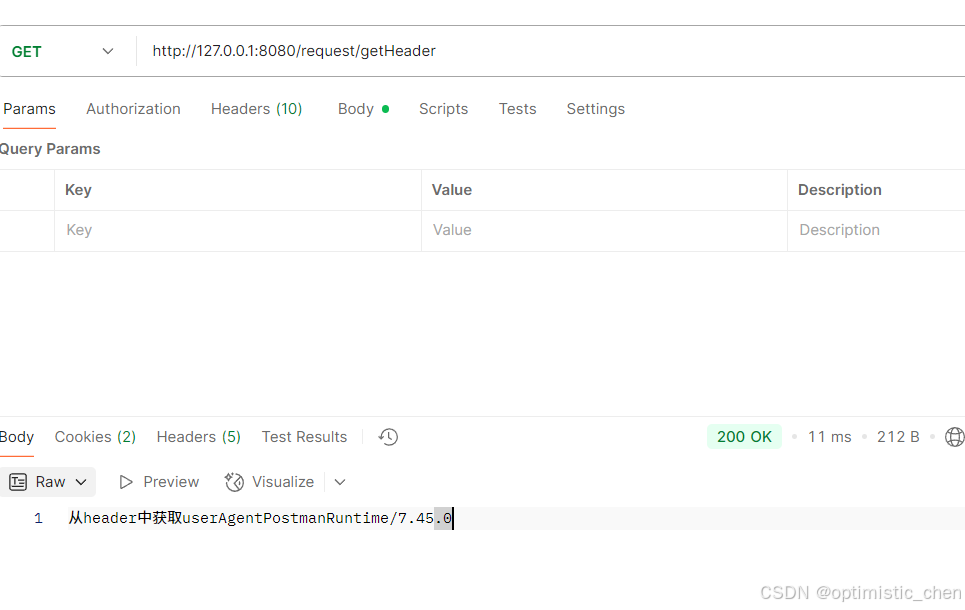Open the response Headers (5) tab
The image size is (965, 610).
click(x=199, y=437)
